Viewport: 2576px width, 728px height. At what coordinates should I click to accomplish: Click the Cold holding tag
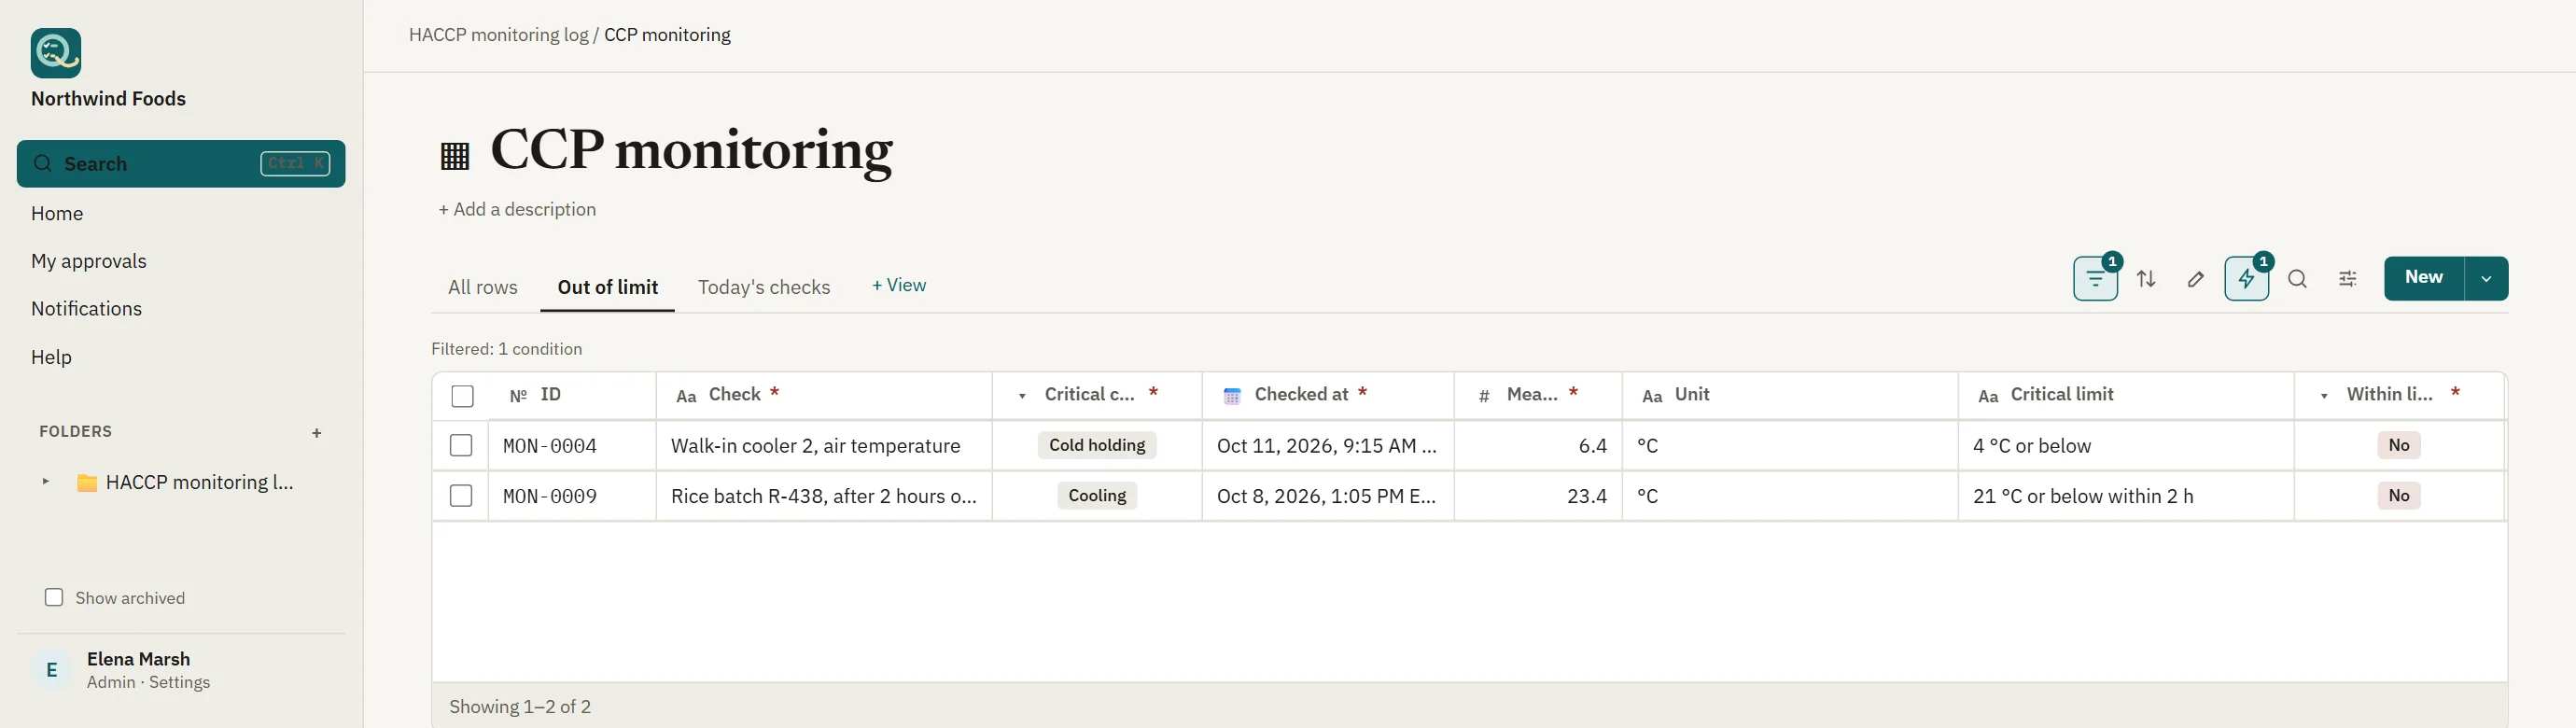(x=1097, y=446)
